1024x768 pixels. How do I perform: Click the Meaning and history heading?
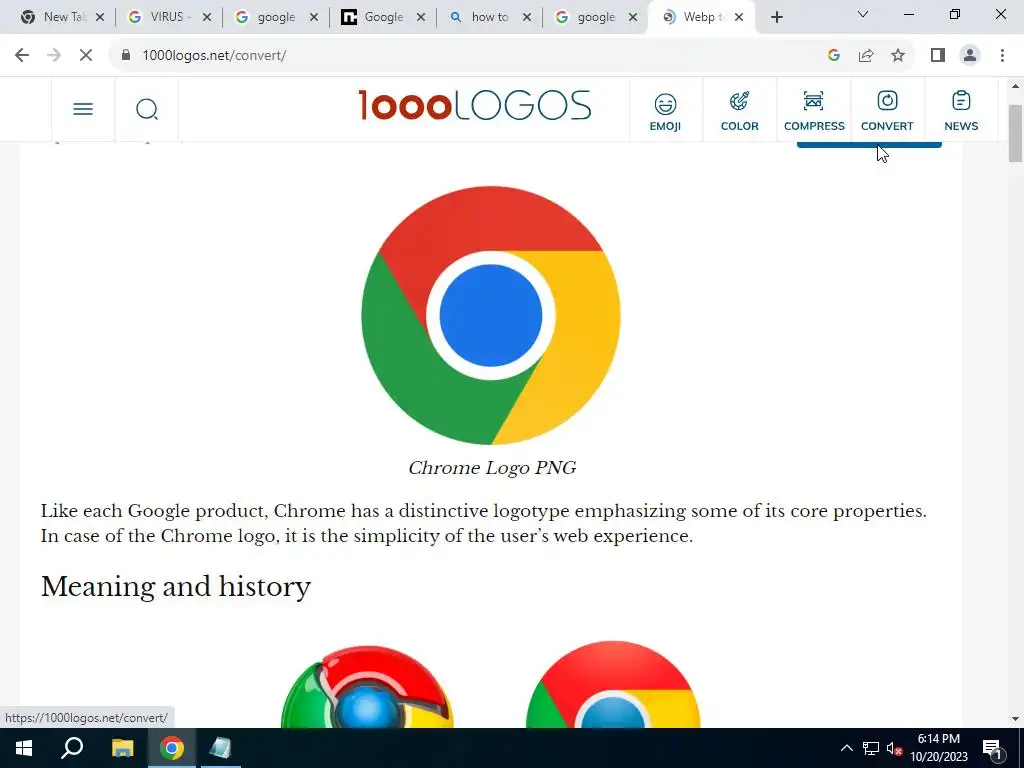pos(176,586)
